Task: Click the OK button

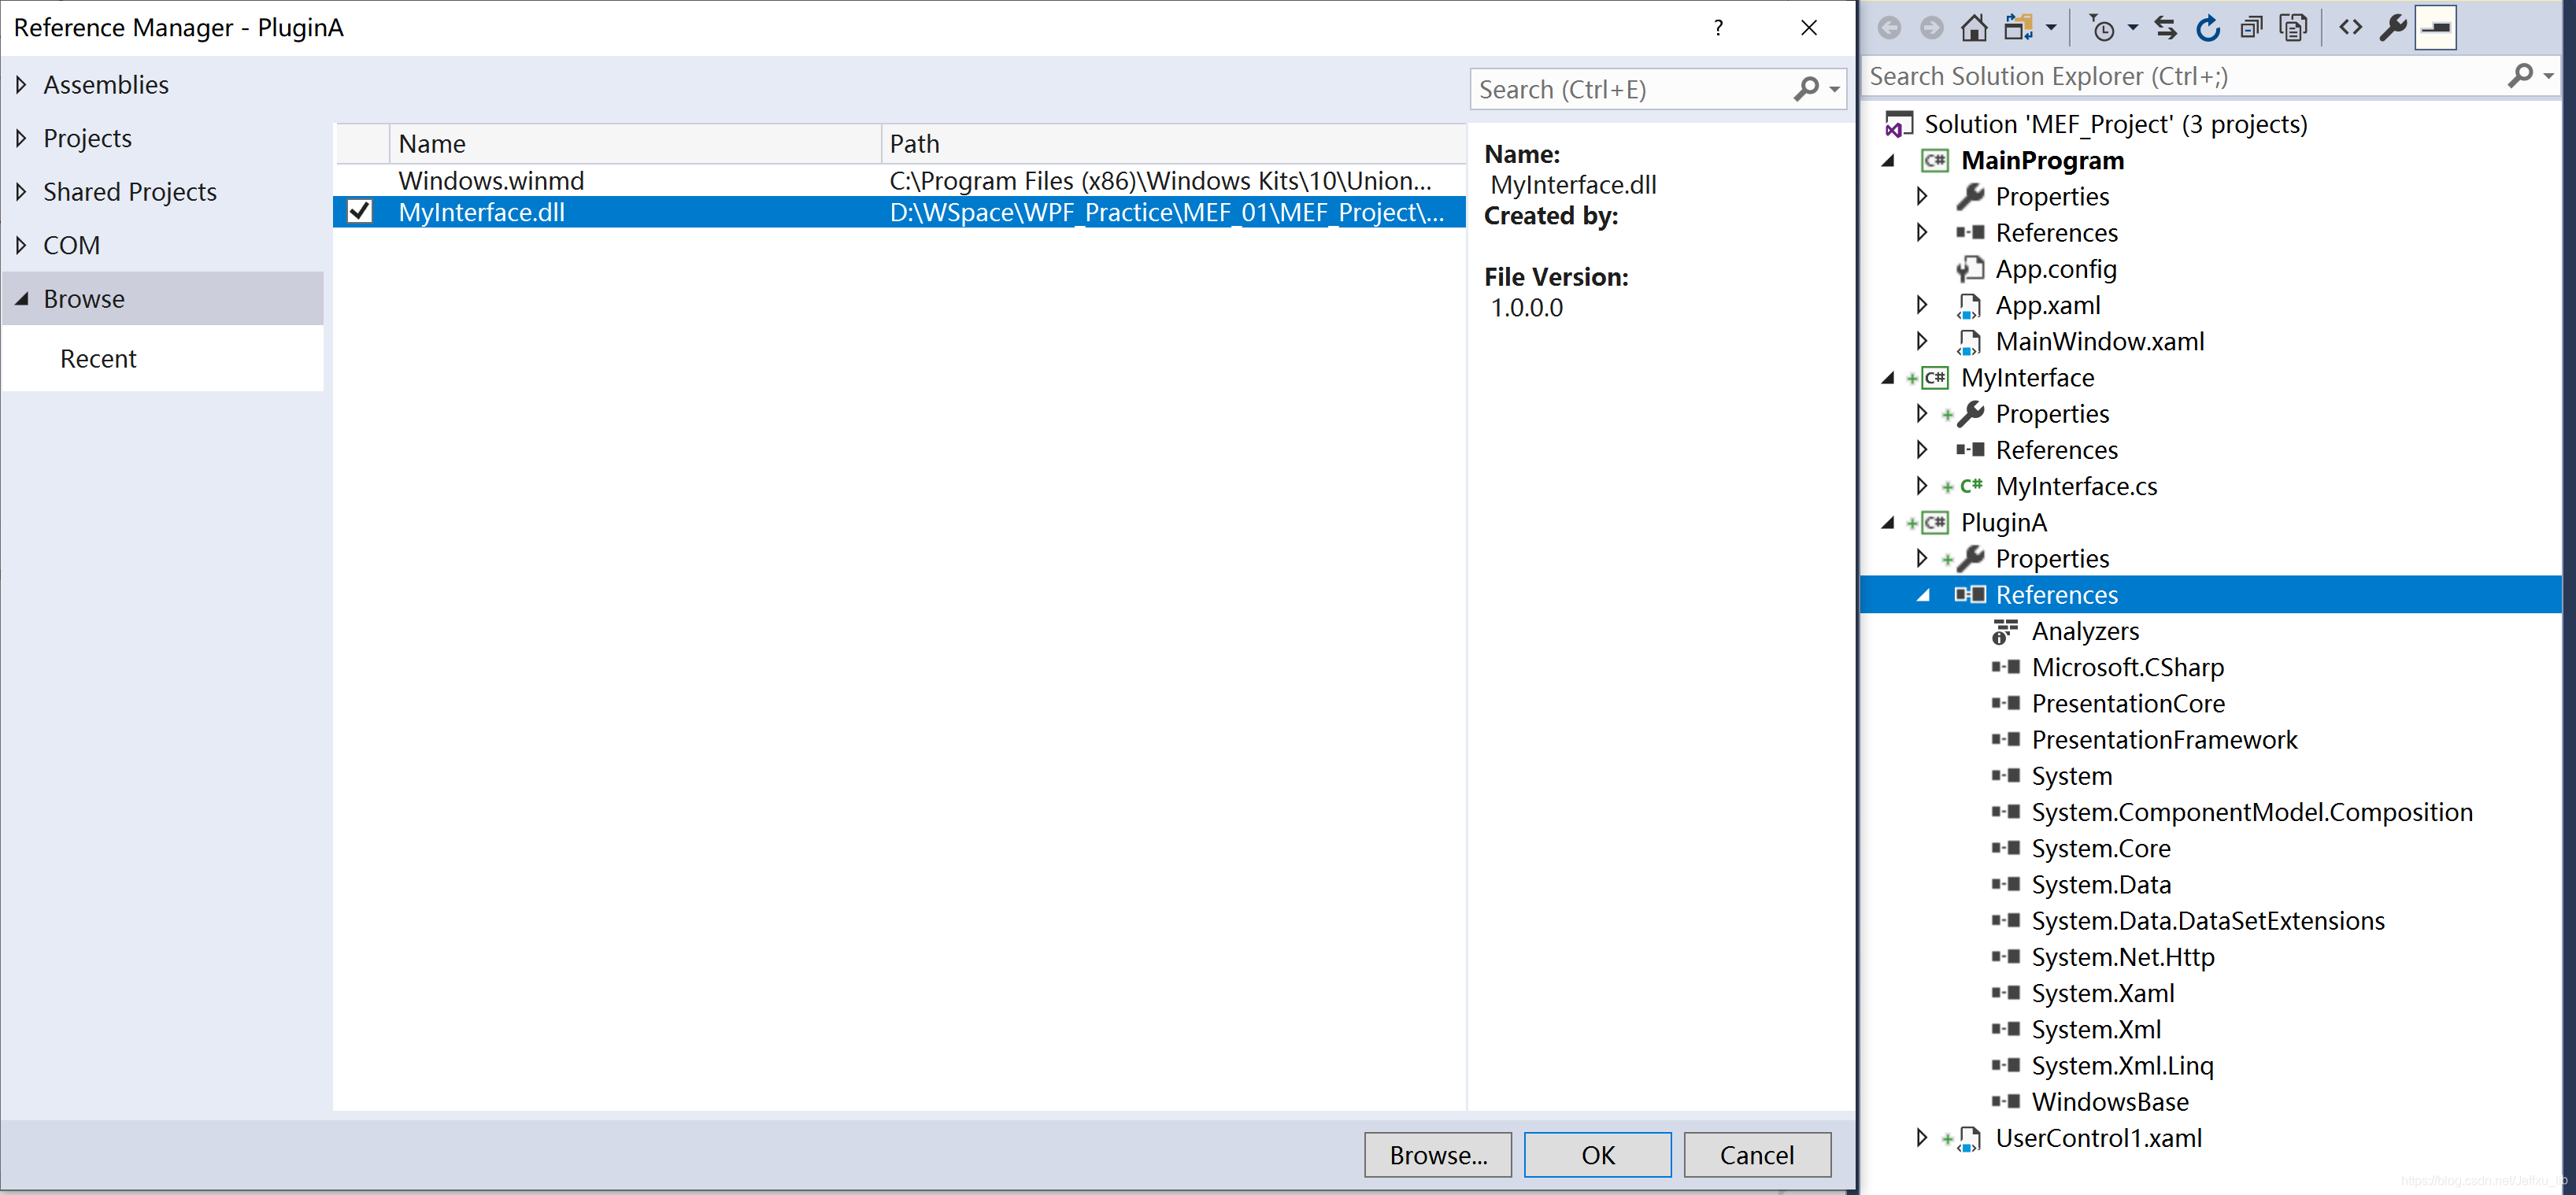Action: coord(1597,1154)
